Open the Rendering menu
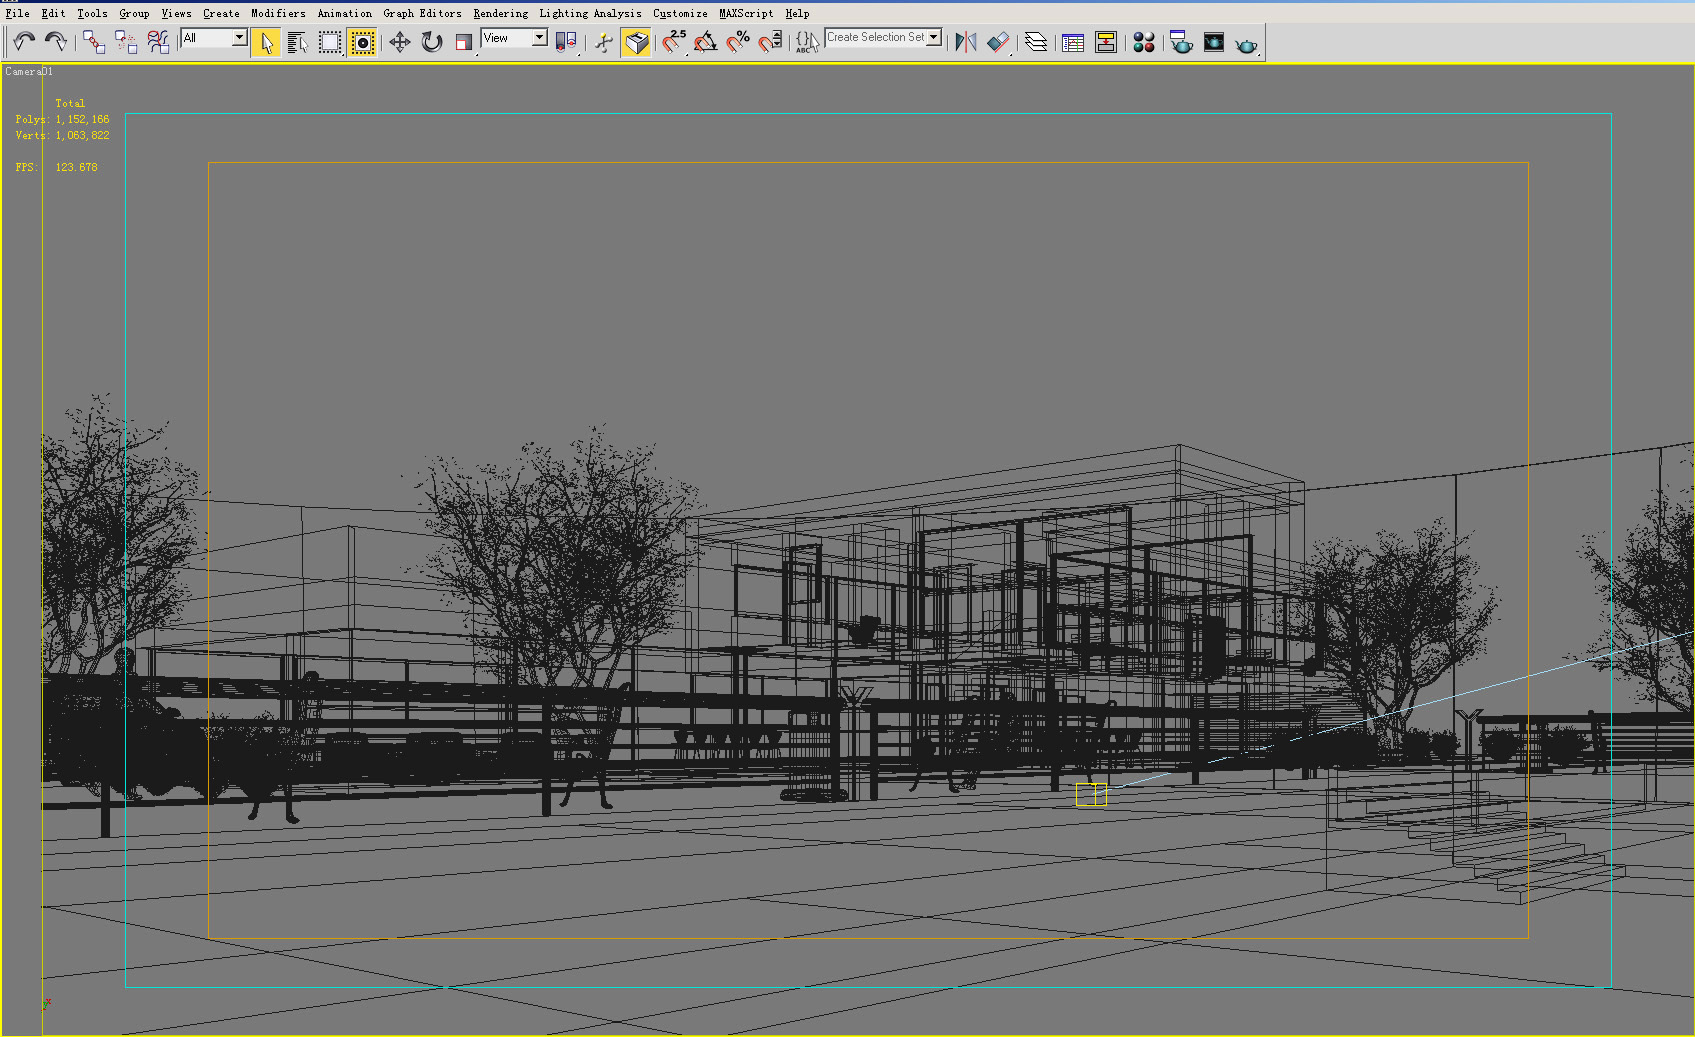1695x1037 pixels. click(x=500, y=13)
